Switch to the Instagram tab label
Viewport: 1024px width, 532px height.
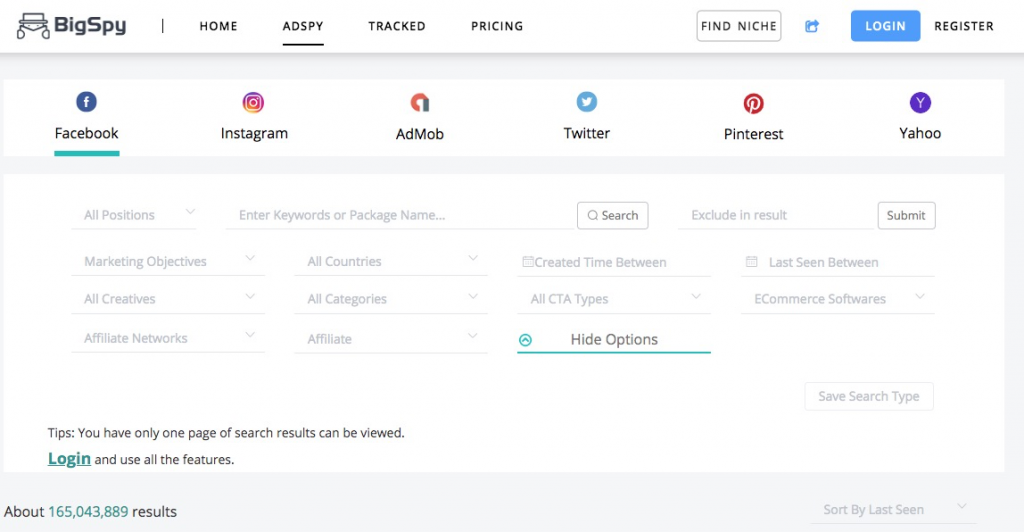[x=254, y=133]
